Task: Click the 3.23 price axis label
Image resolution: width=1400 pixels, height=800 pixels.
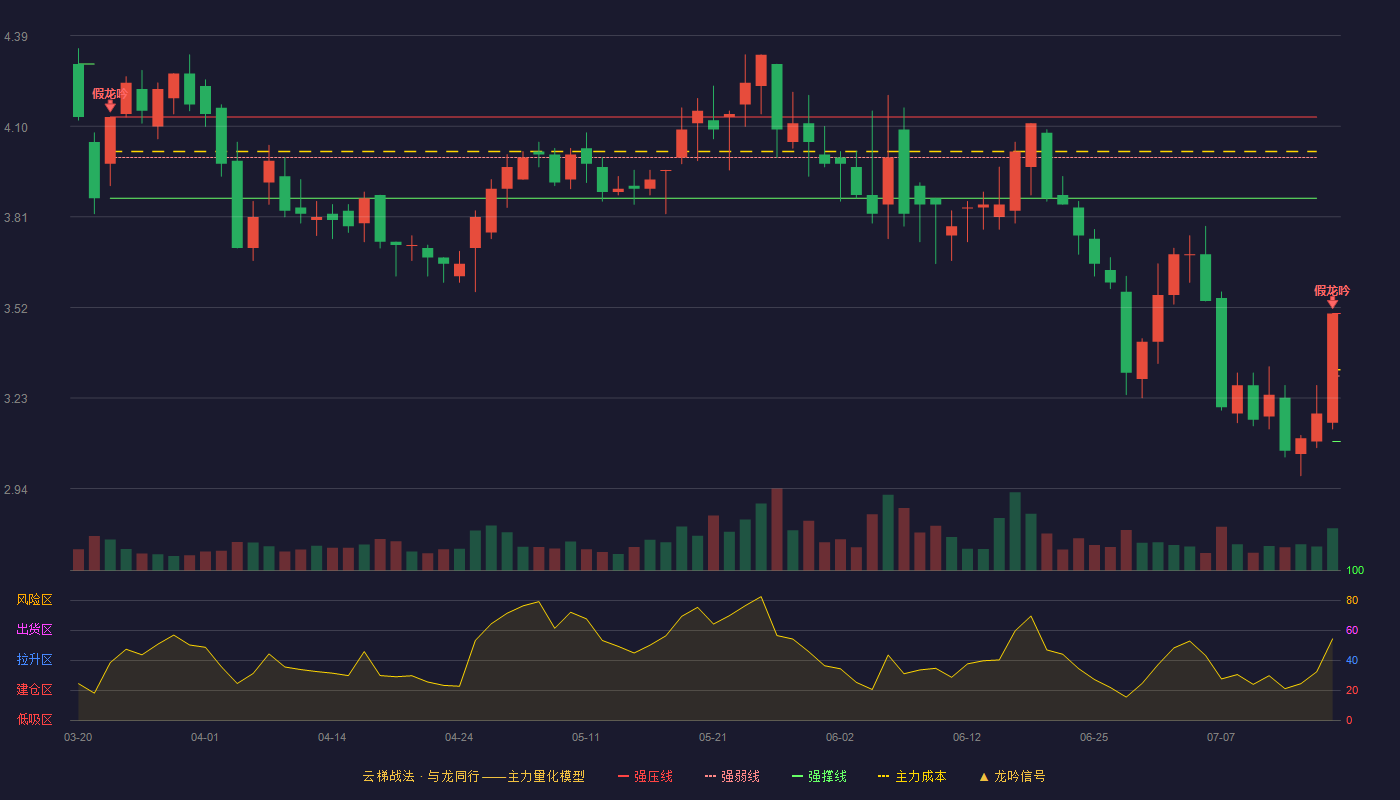Action: (16, 399)
